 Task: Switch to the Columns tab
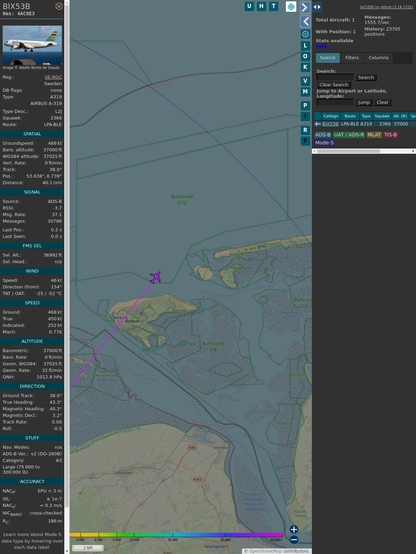[378, 58]
